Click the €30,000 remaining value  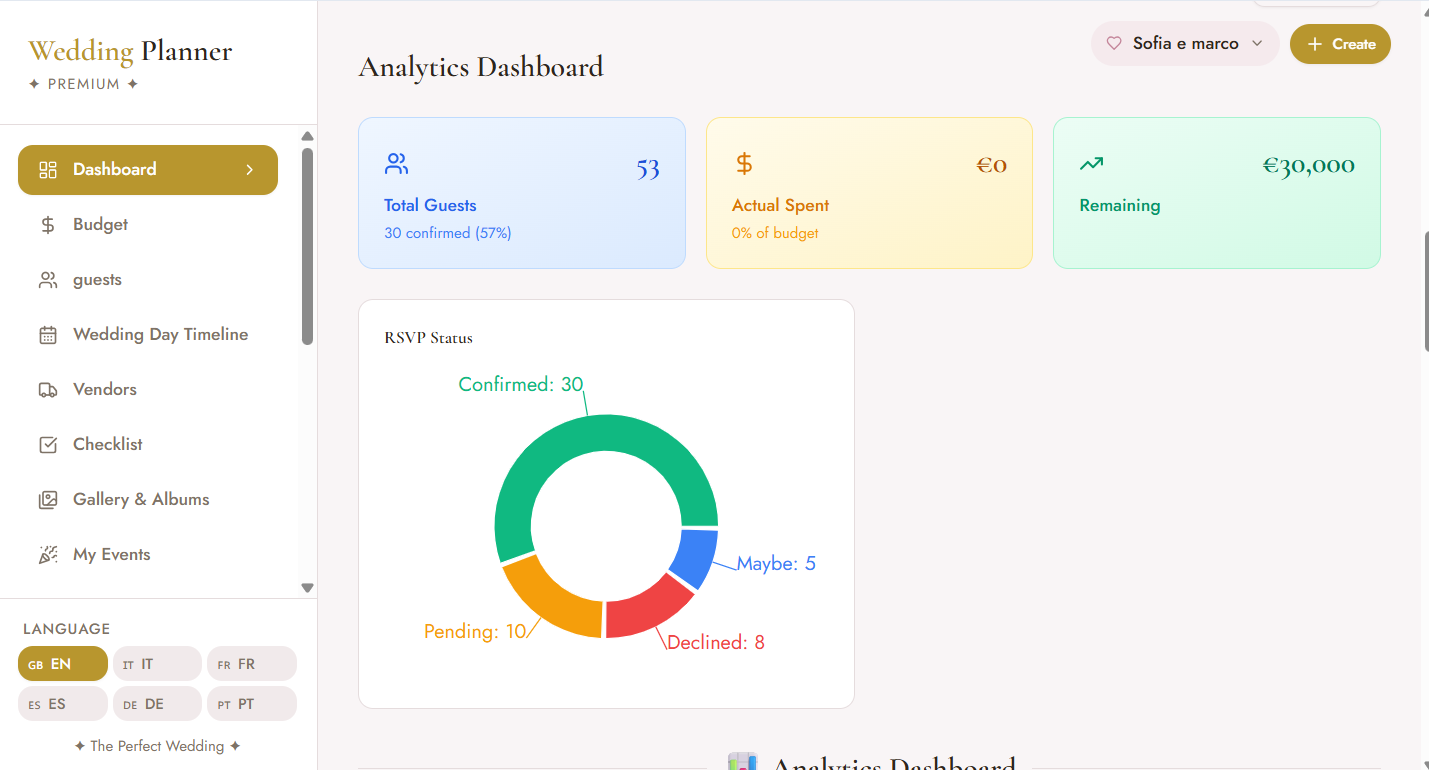[1308, 165]
